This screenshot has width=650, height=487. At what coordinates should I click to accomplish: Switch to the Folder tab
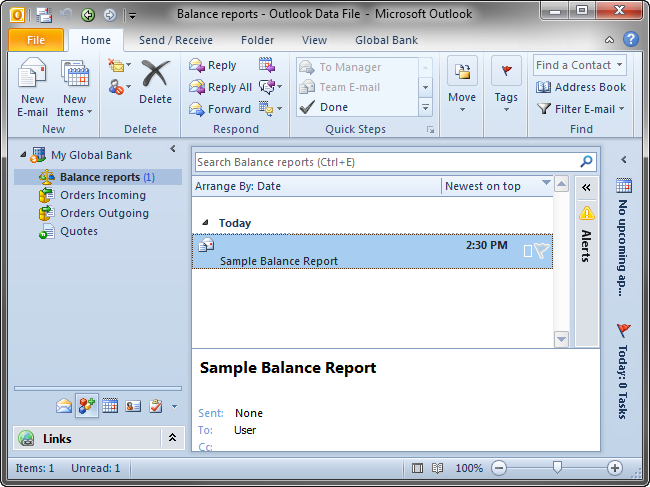[x=257, y=40]
